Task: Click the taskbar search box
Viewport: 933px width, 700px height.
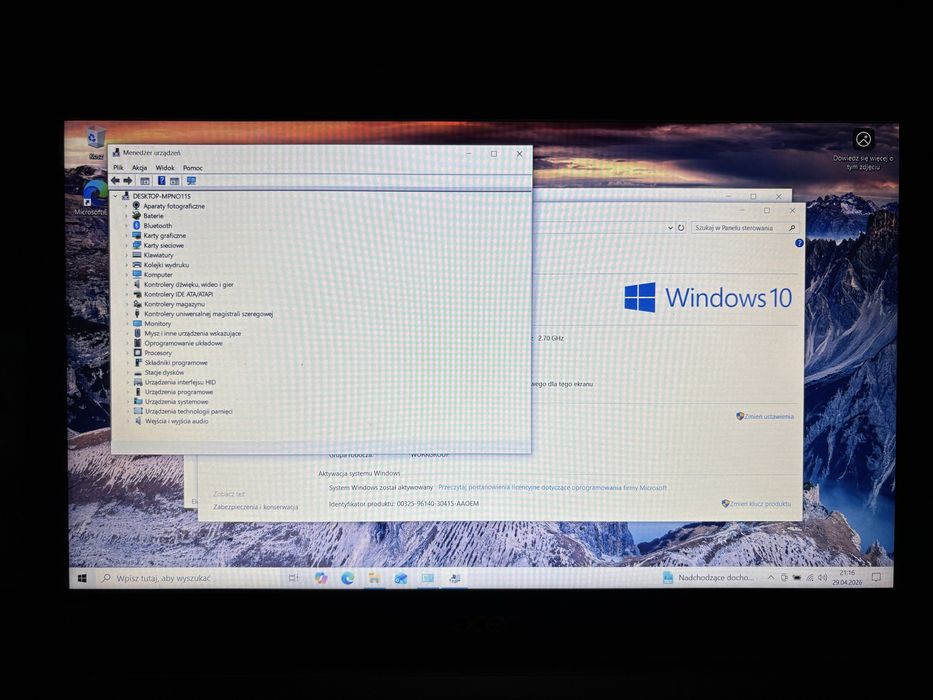Action: 186,578
